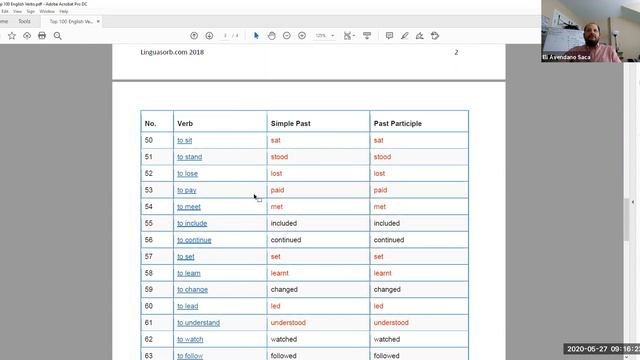Expand the right side panel arrow
The height and width of the screenshot is (360, 640).
click(633, 202)
